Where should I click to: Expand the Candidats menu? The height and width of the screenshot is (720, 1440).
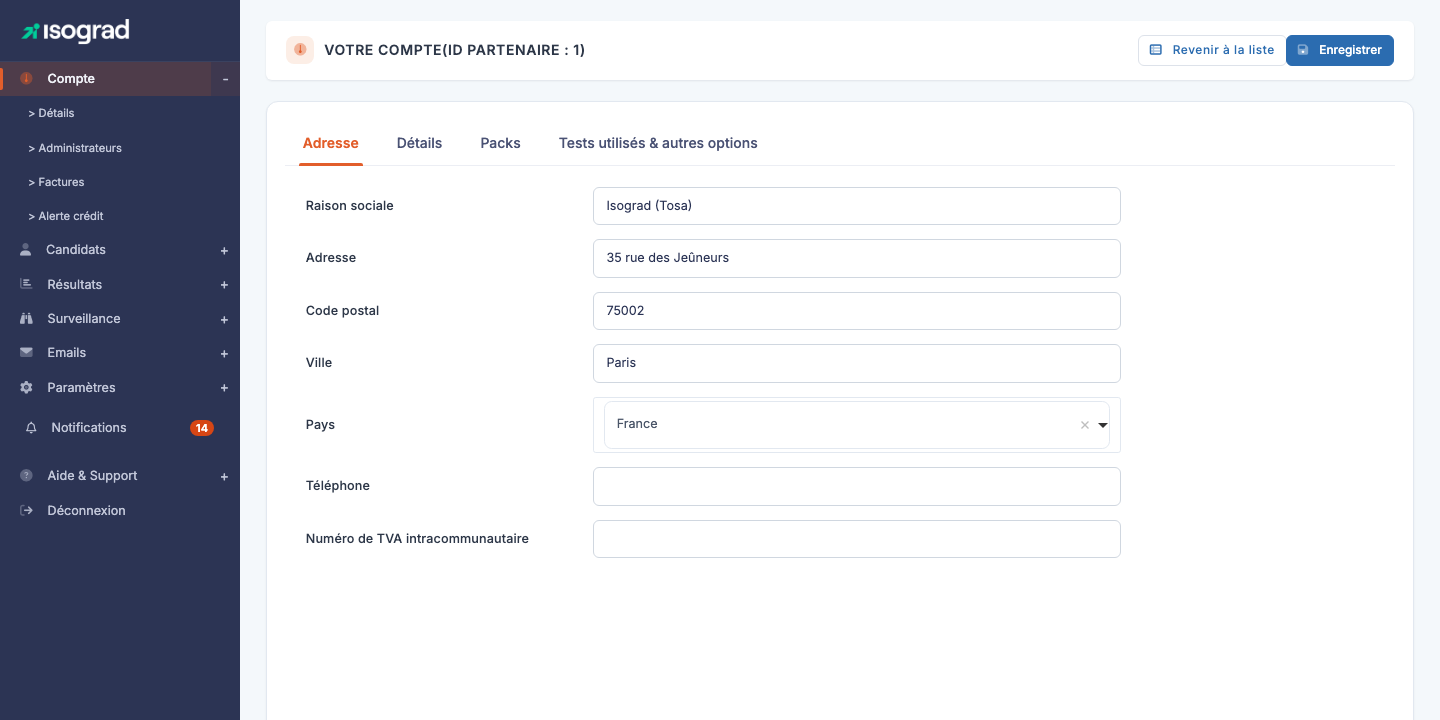coord(224,251)
